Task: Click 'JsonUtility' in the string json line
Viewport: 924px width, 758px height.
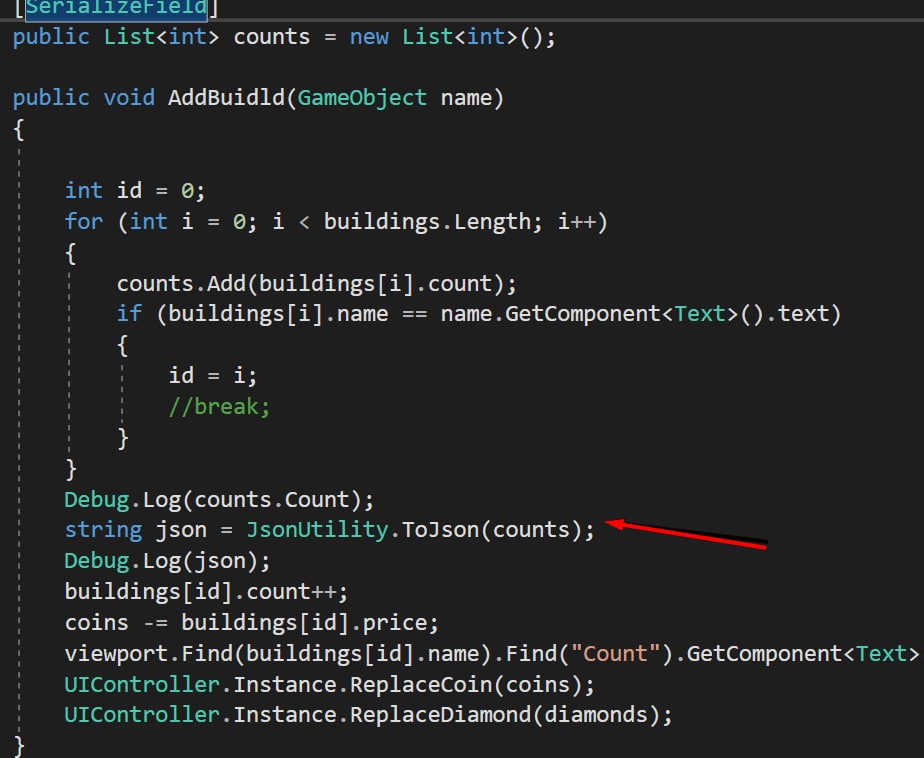Action: [317, 530]
